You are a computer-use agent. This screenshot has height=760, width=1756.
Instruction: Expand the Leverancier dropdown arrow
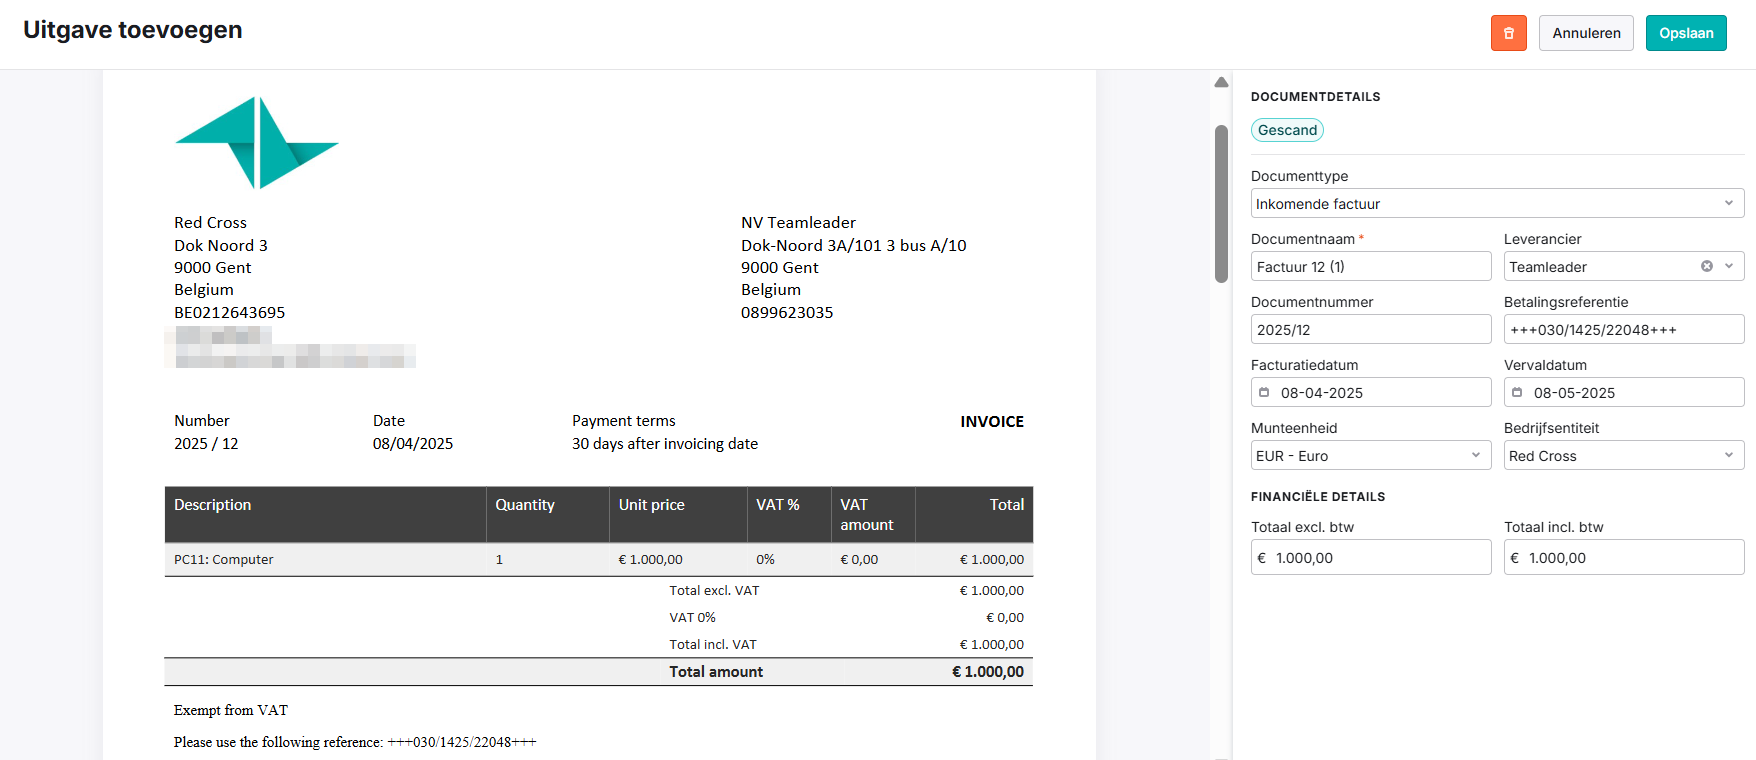(1729, 266)
